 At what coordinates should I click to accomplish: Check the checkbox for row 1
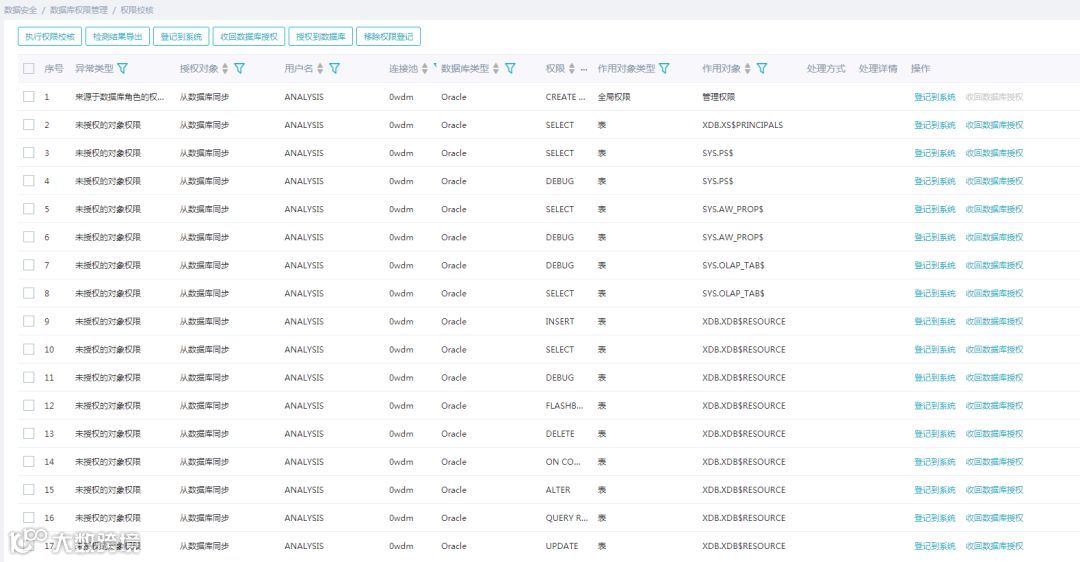point(28,96)
